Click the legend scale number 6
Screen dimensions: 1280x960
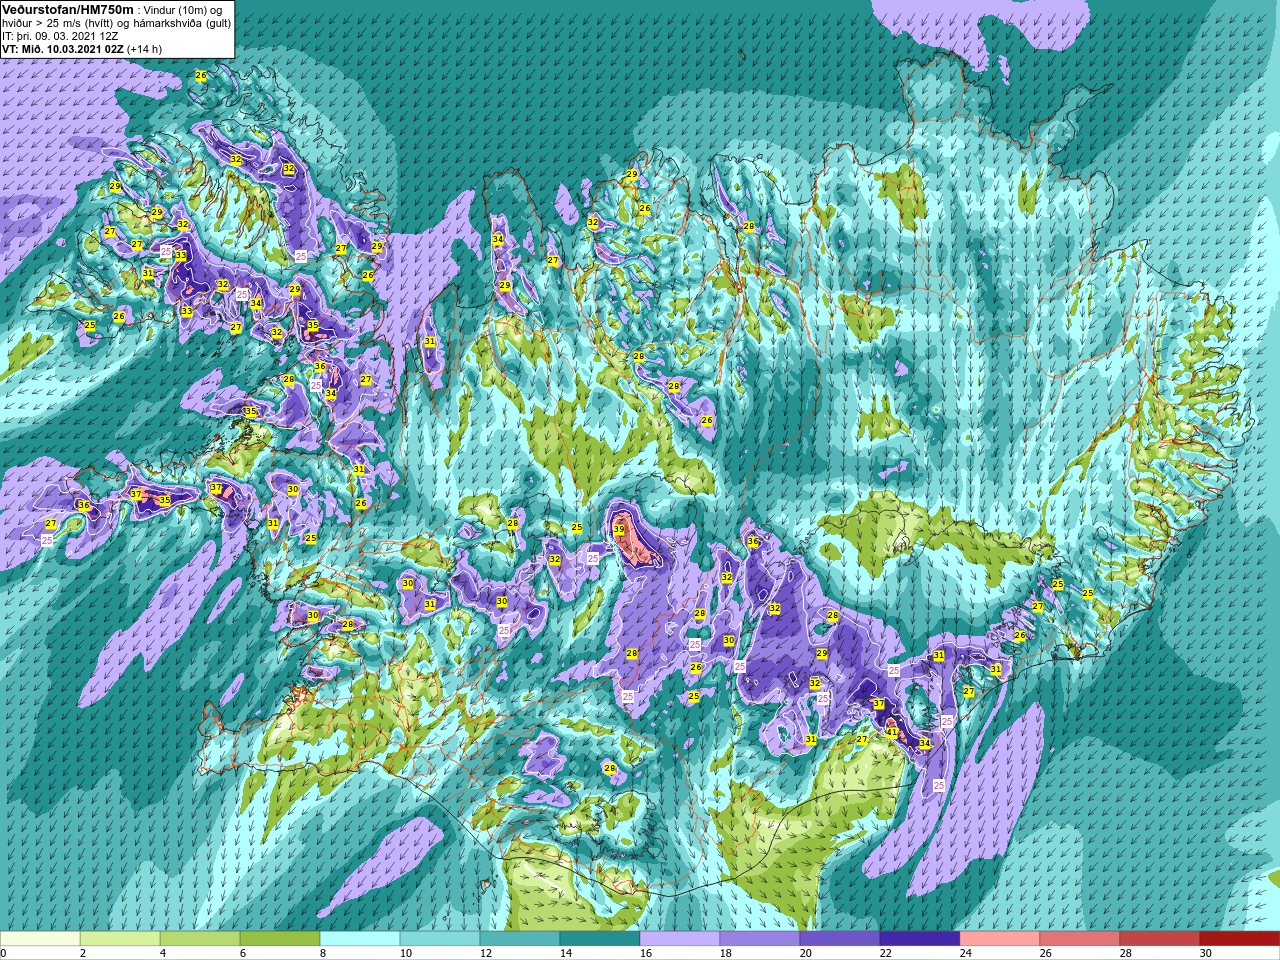(x=242, y=953)
